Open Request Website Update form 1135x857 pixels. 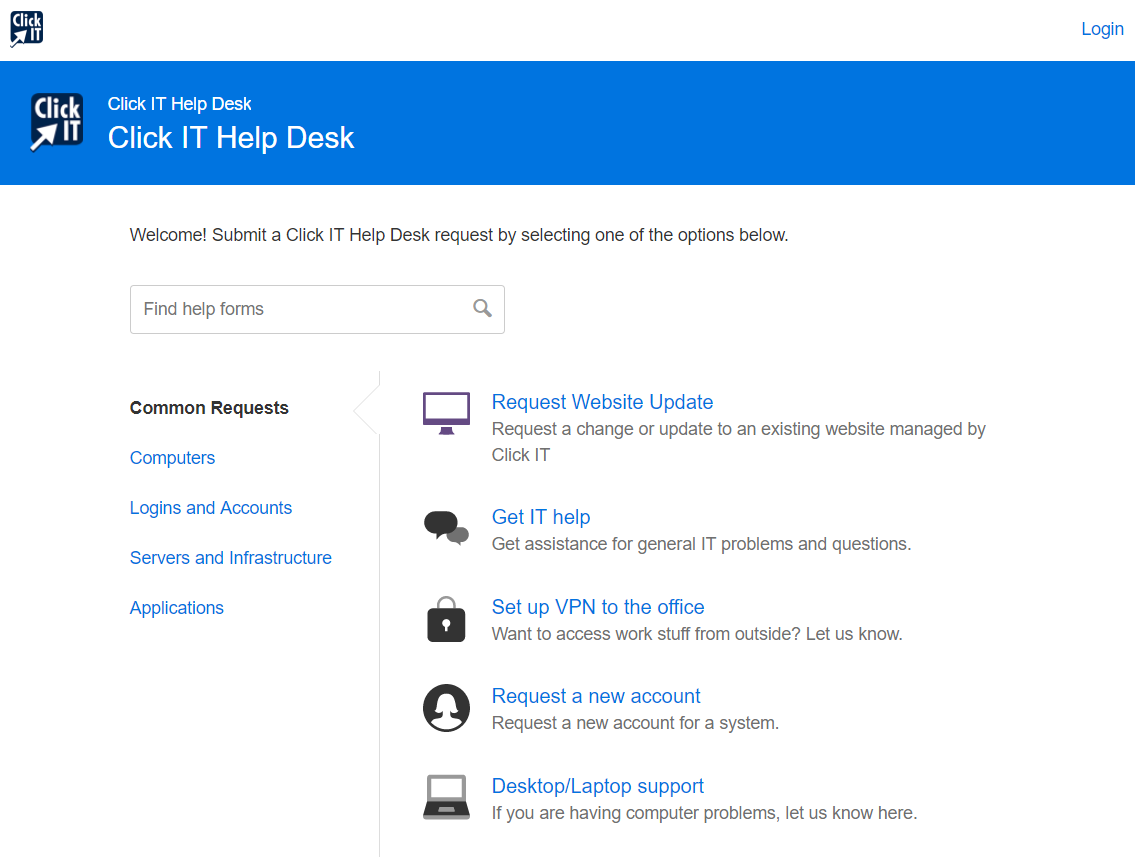click(x=602, y=402)
